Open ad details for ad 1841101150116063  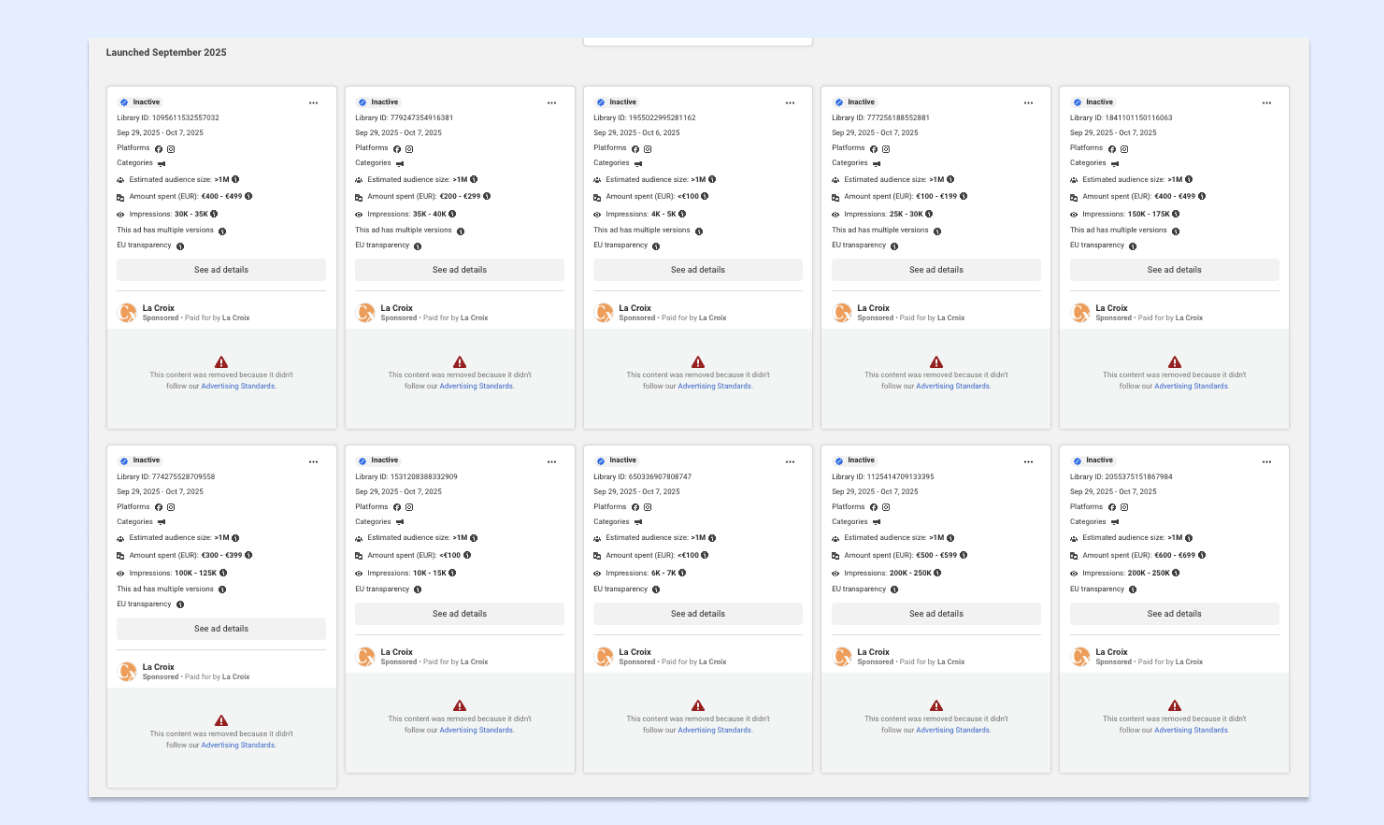(x=1174, y=270)
